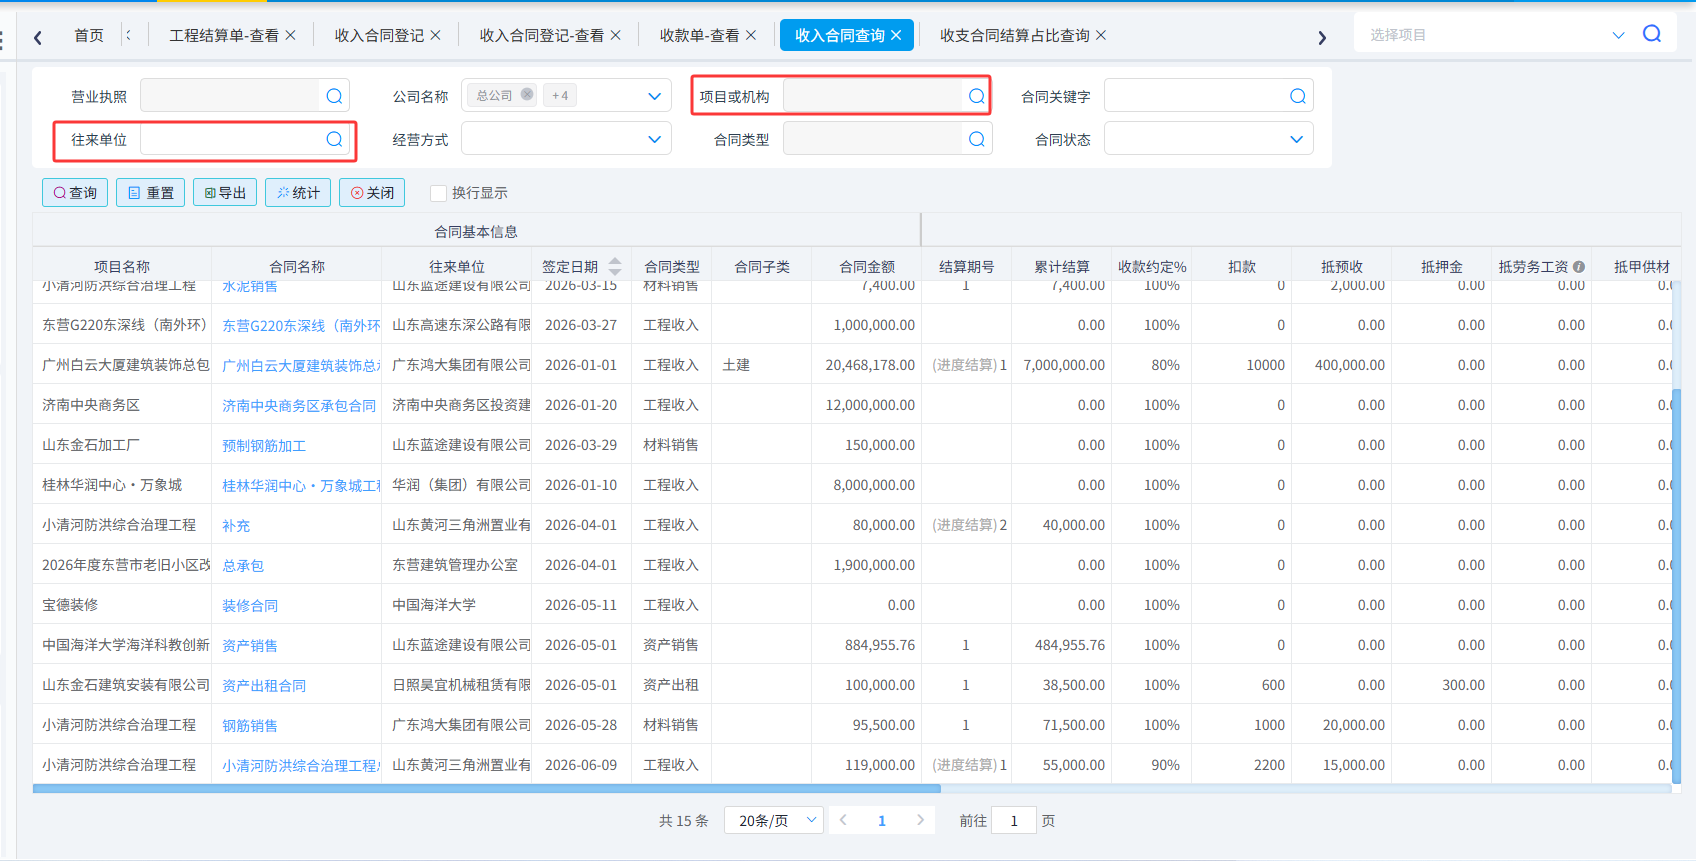The height and width of the screenshot is (861, 1696).
Task: Close the 收入合同查询 tab
Action: pyautogui.click(x=896, y=35)
